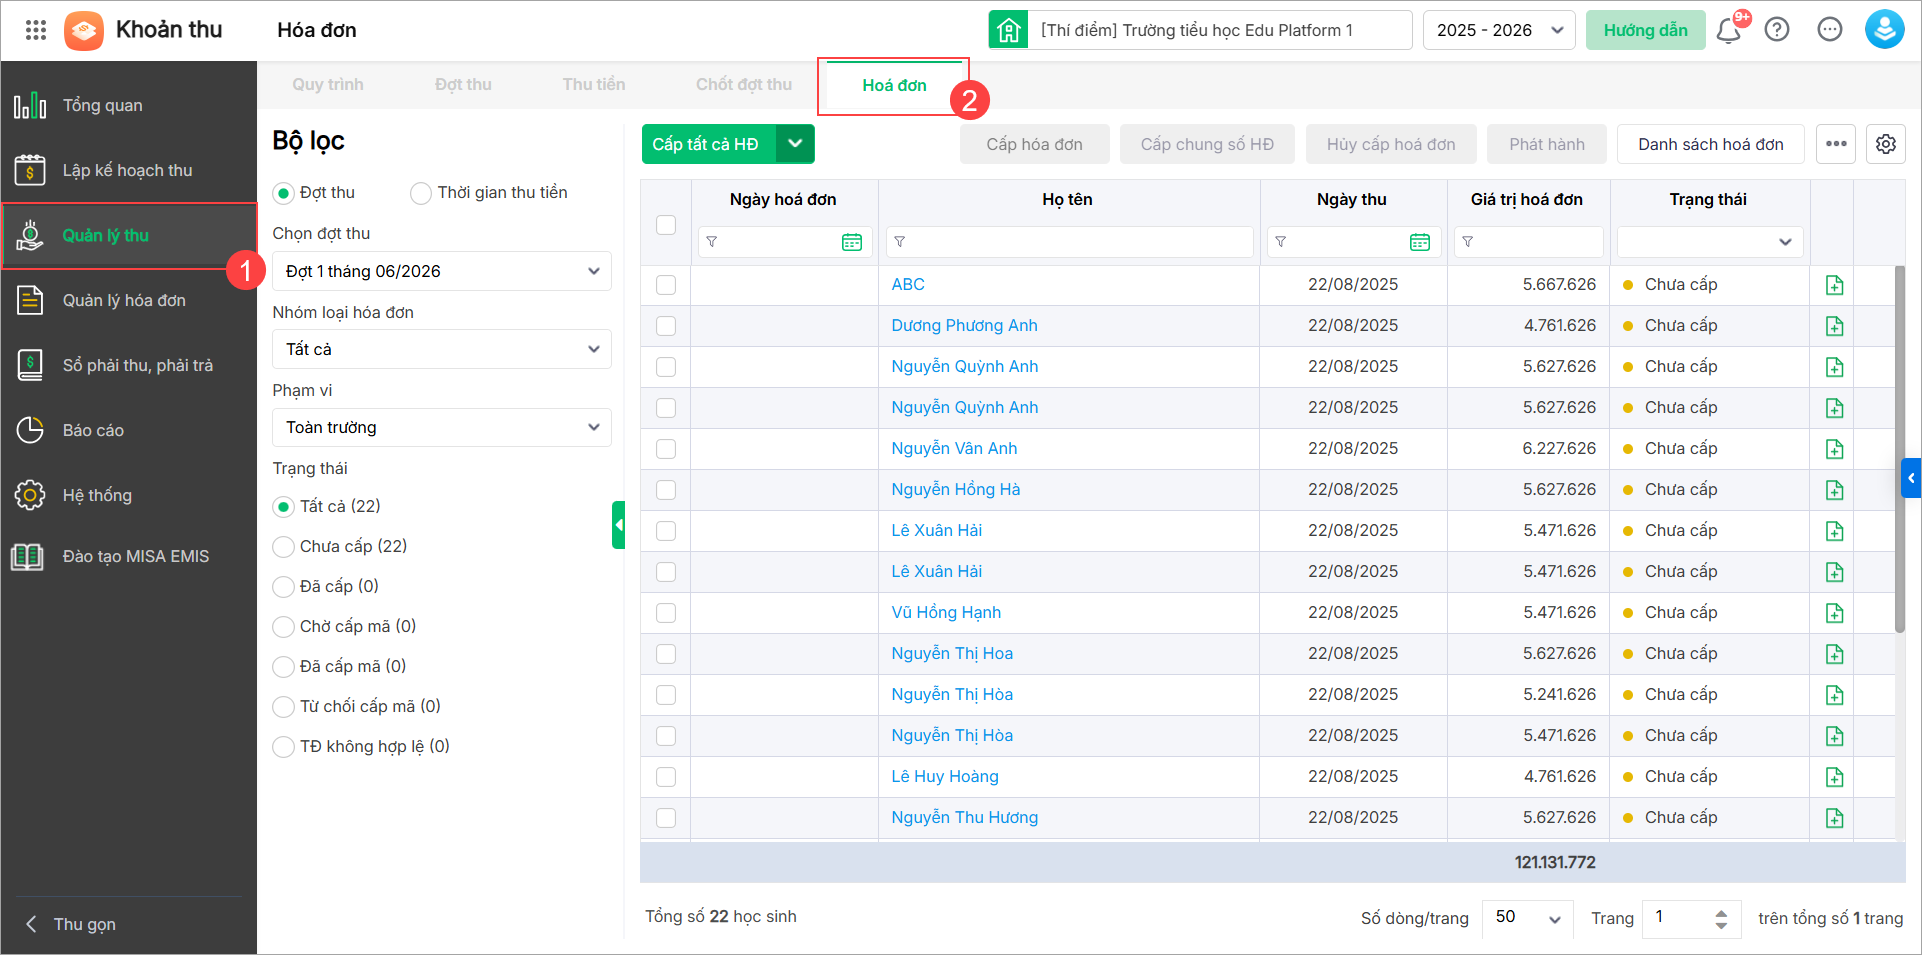Screen dimensions: 1922x955
Task: Open Quản lý hóa đơn in sidebar
Action: [129, 300]
